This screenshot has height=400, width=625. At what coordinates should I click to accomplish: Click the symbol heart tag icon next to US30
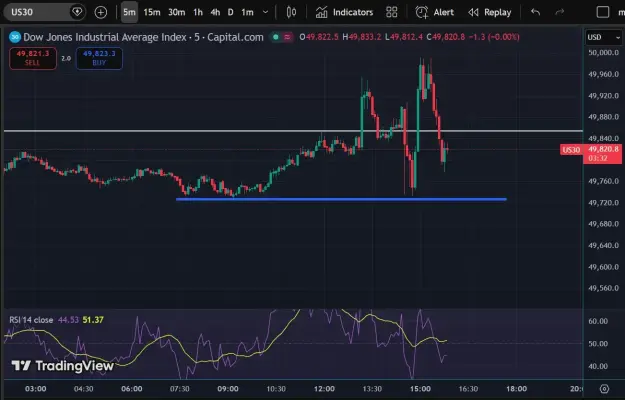coord(77,12)
